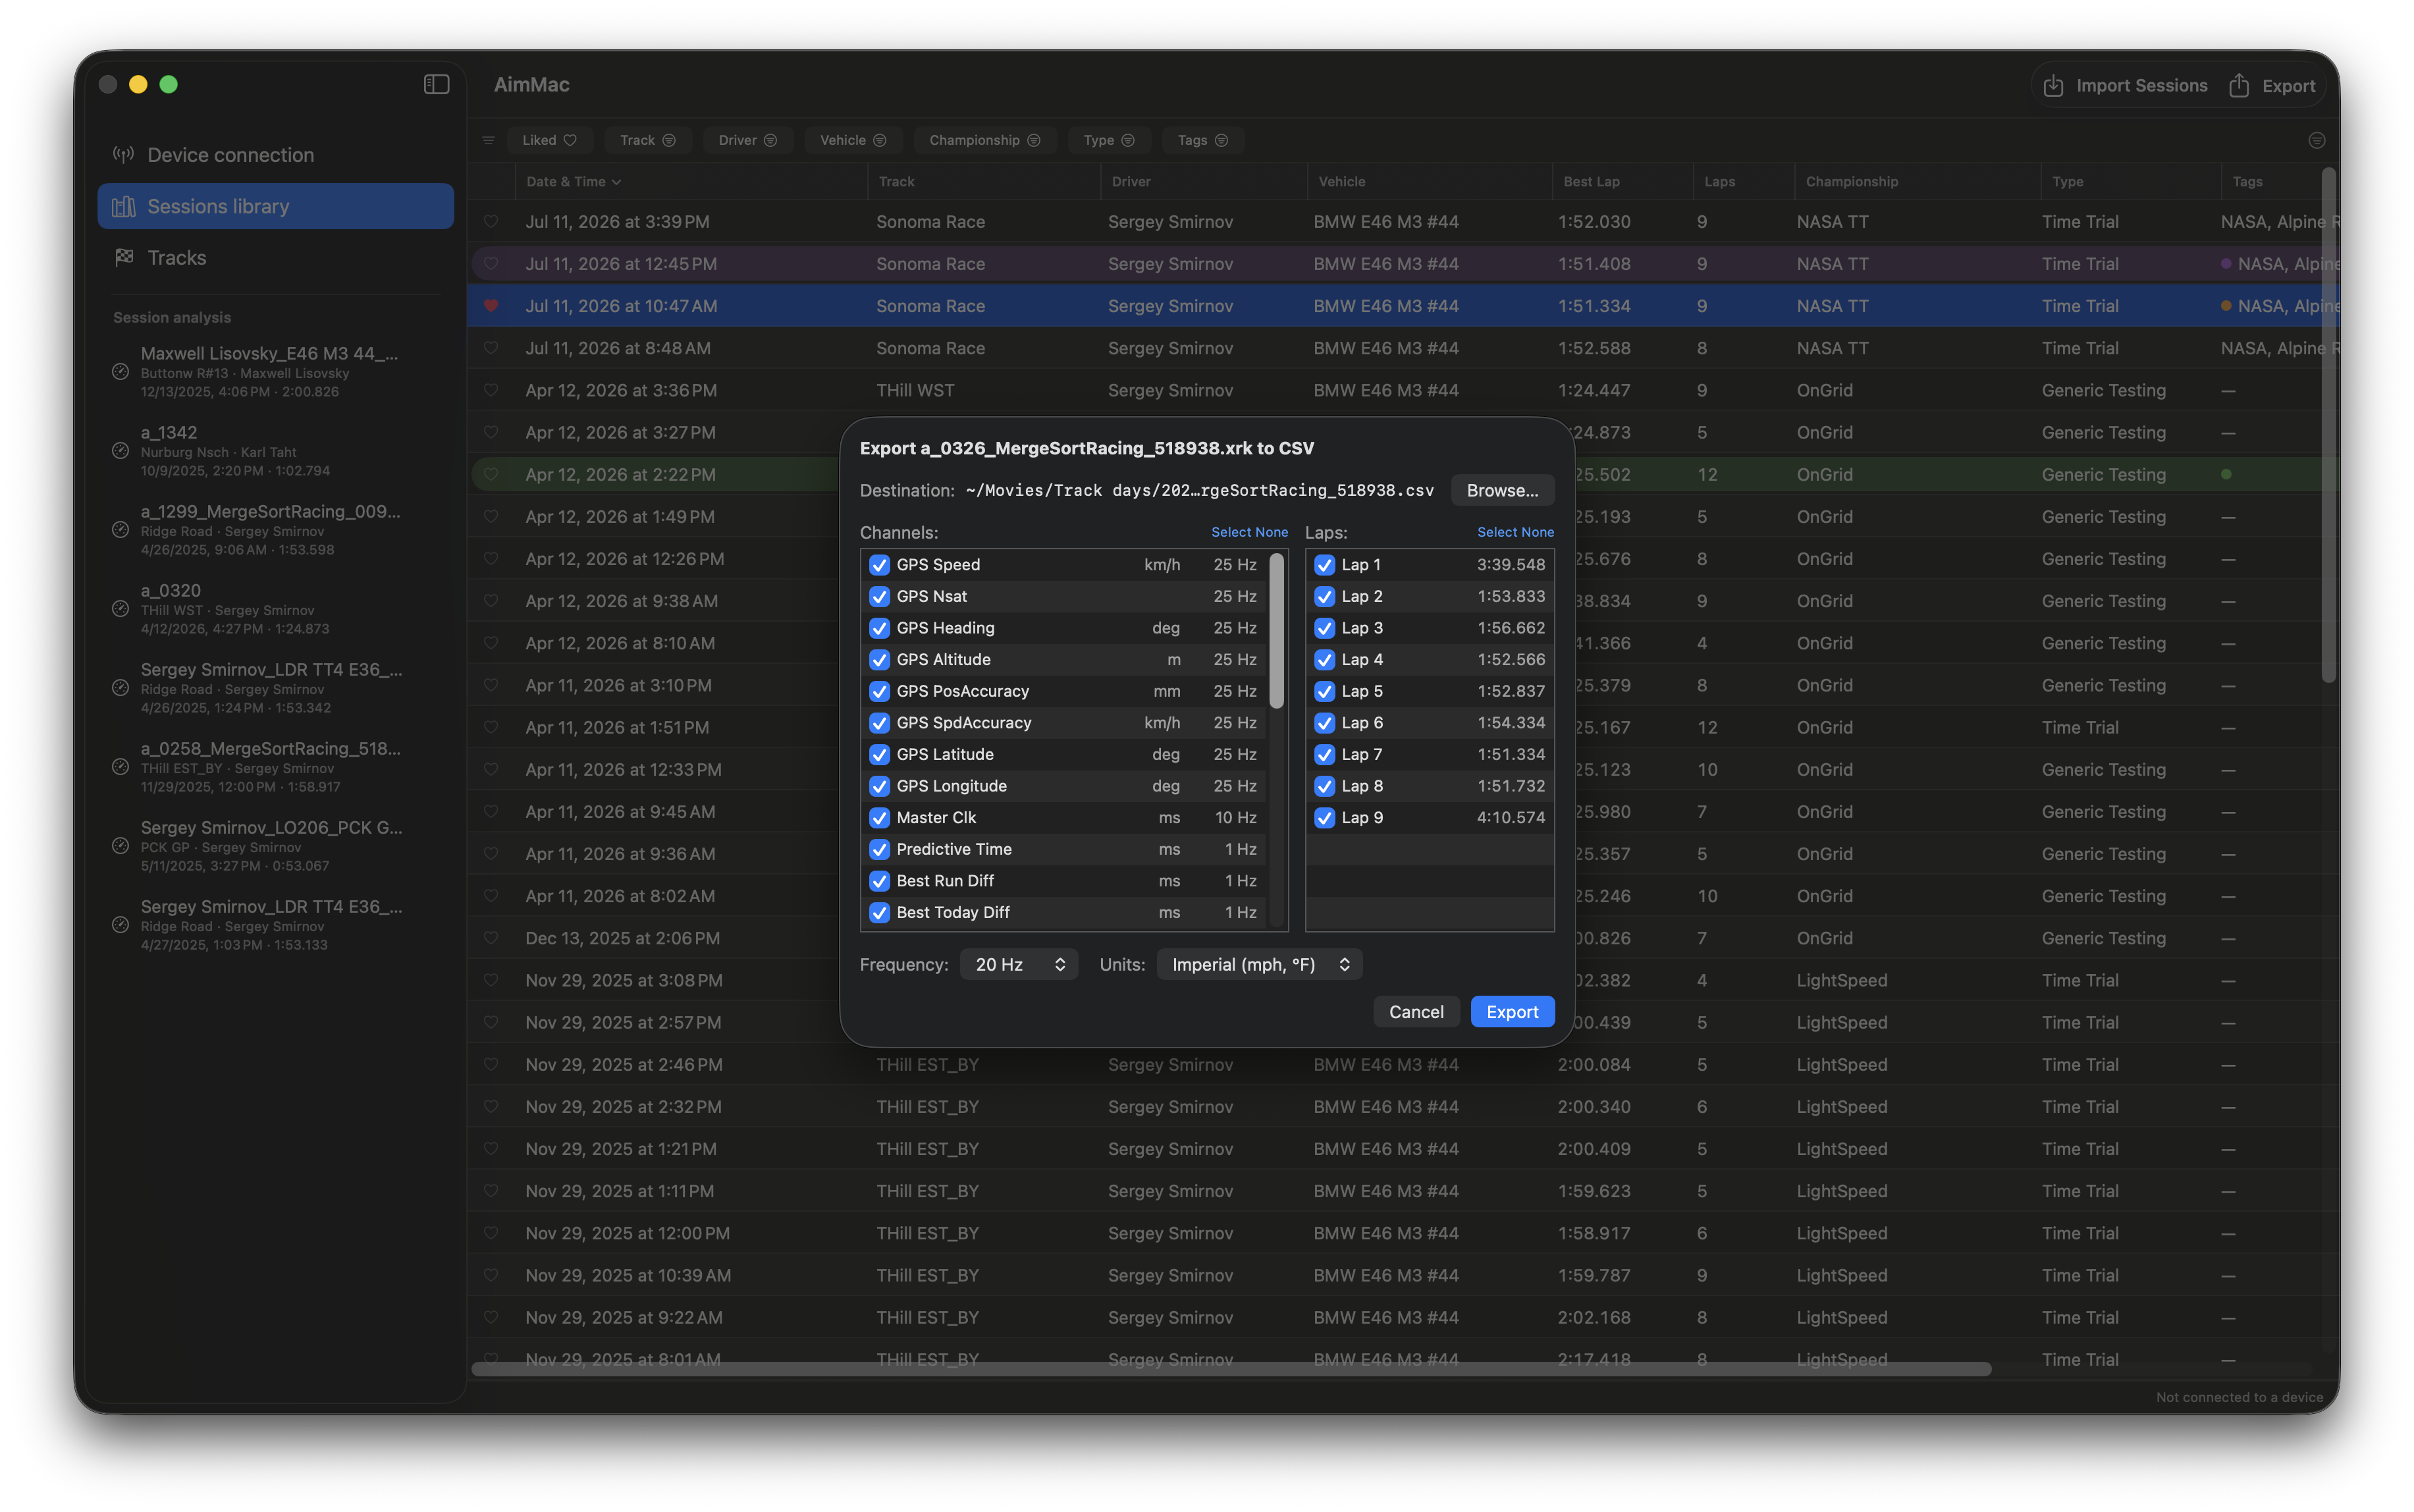Like the Jul 11, 2026 8:48 AM session heart

tap(490, 348)
